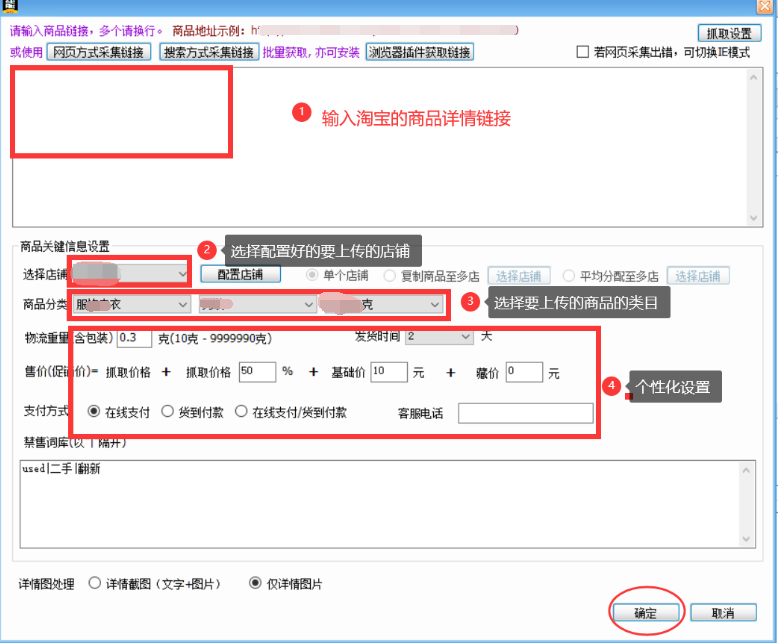Screen dimensions: 783x643
Task: Click 选择店铺 button next to 复制商品至多店
Action: click(518, 276)
